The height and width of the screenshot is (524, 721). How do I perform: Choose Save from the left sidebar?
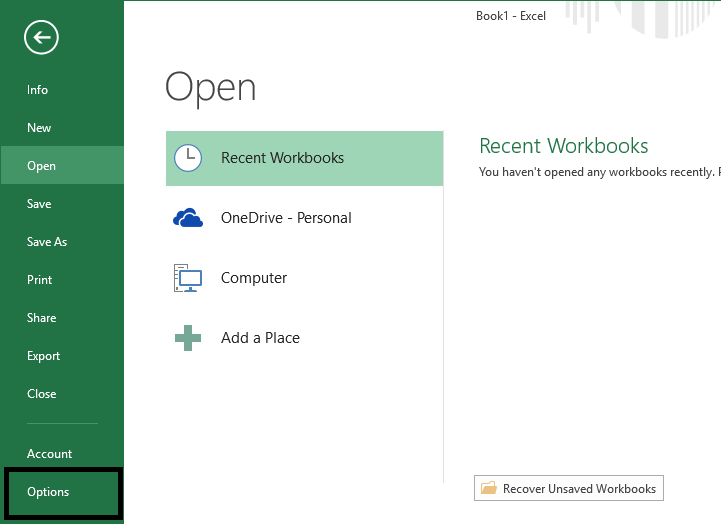(x=39, y=204)
